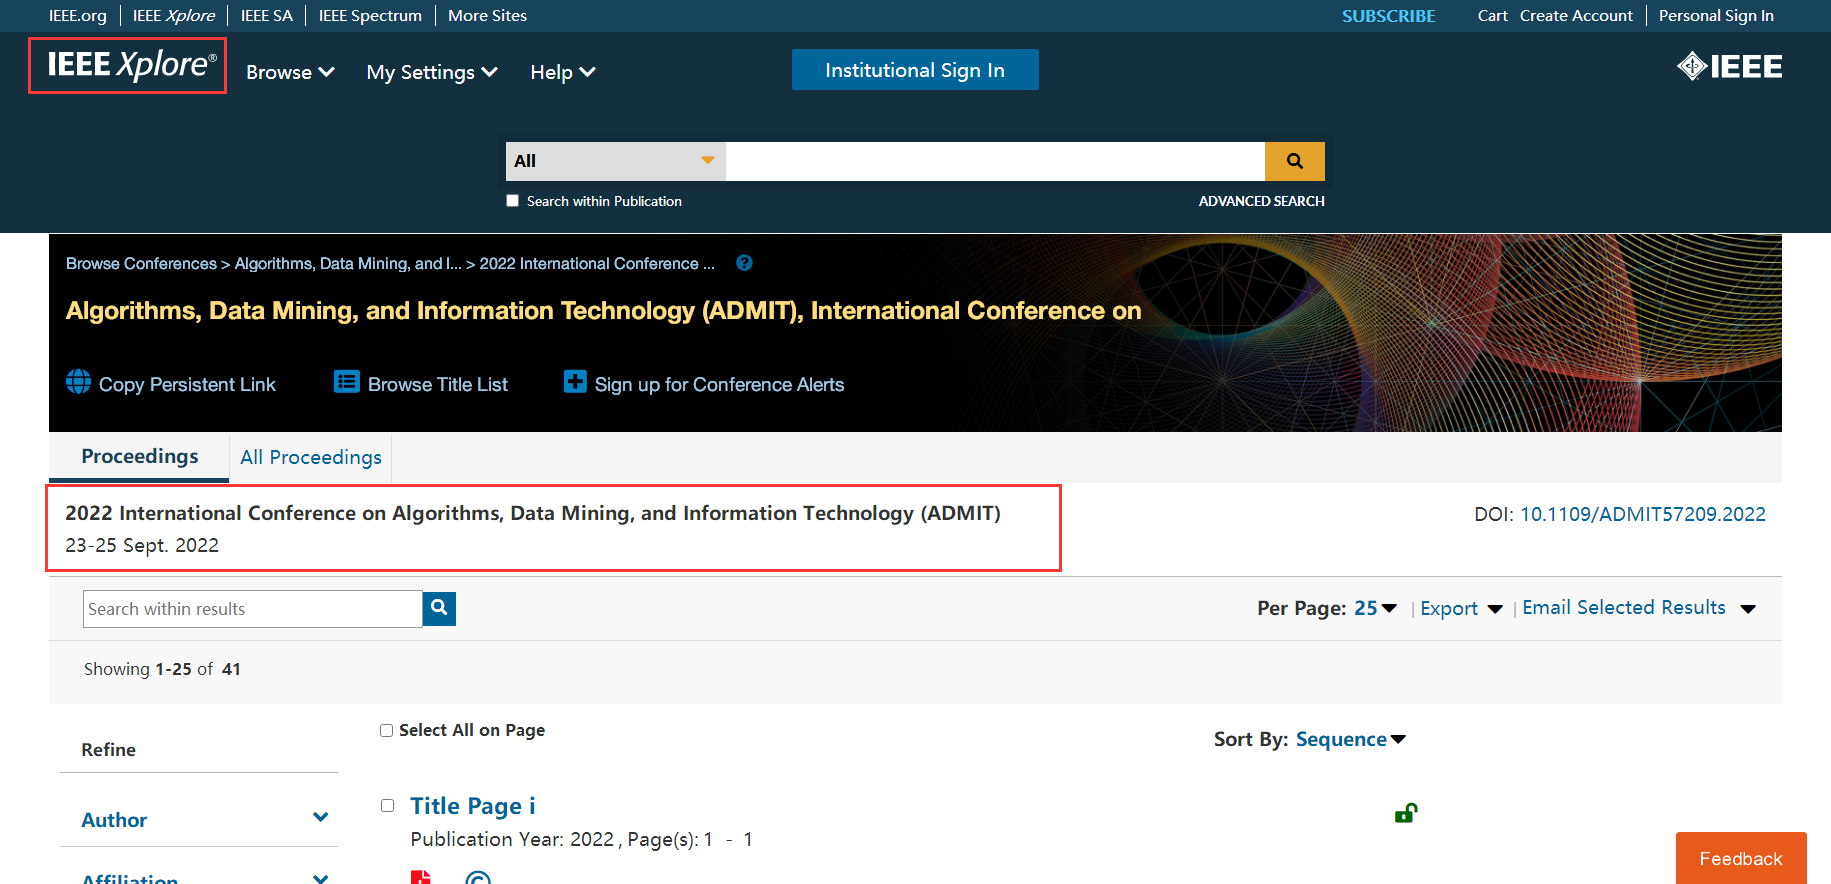This screenshot has width=1831, height=884.
Task: Click the Copy Persistent Link globe icon
Action: [78, 382]
